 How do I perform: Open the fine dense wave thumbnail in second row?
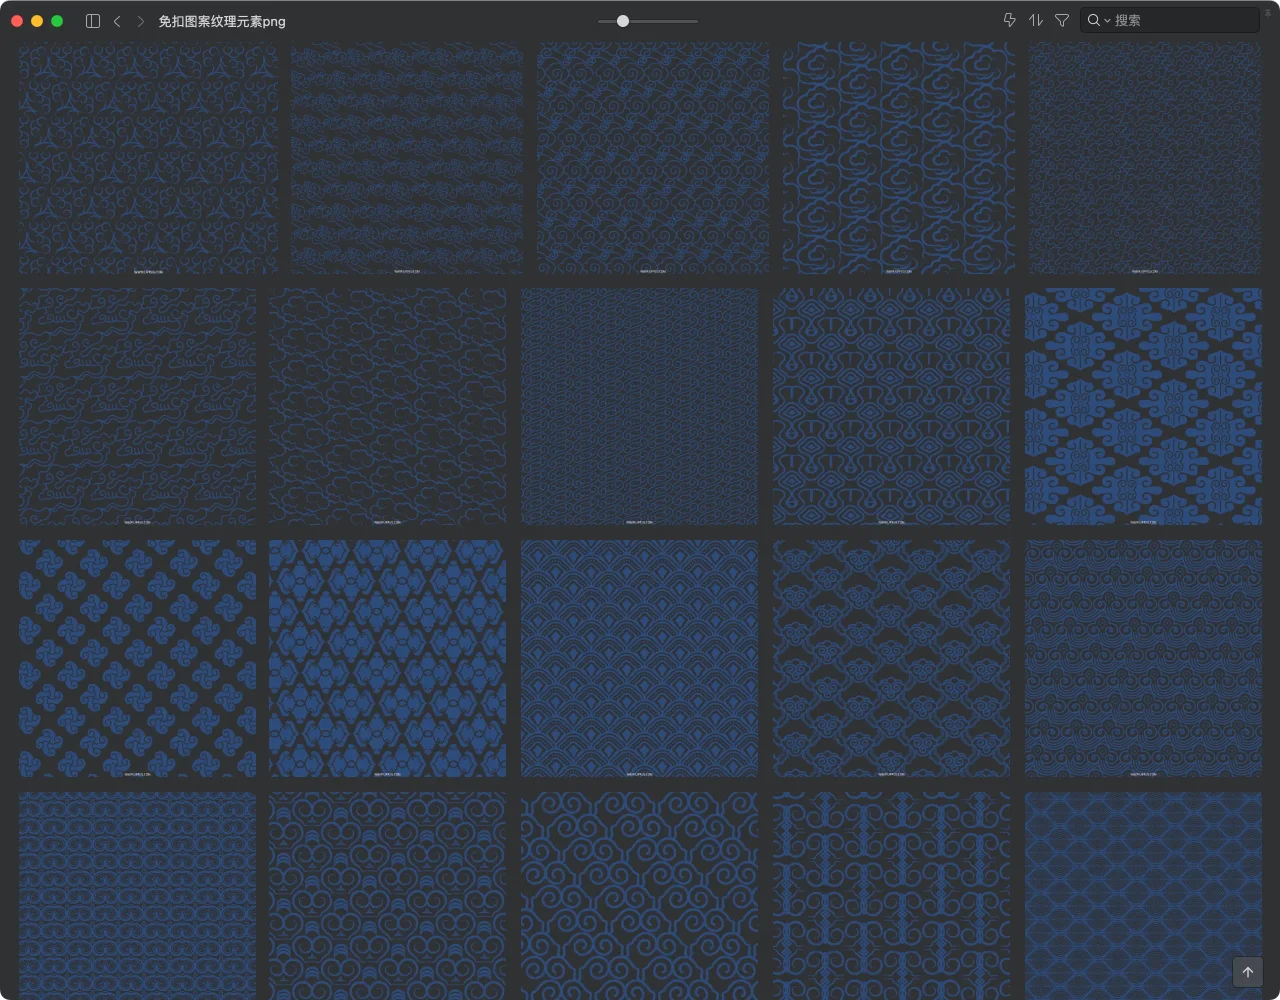[639, 406]
